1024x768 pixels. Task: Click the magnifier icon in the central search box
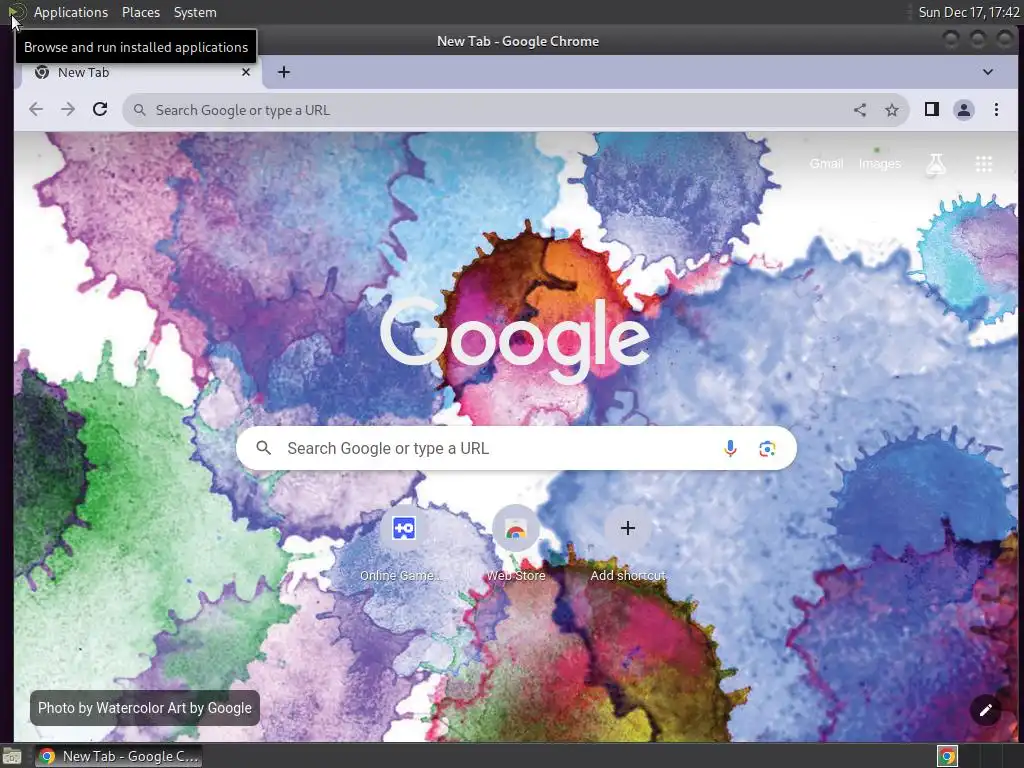(263, 447)
